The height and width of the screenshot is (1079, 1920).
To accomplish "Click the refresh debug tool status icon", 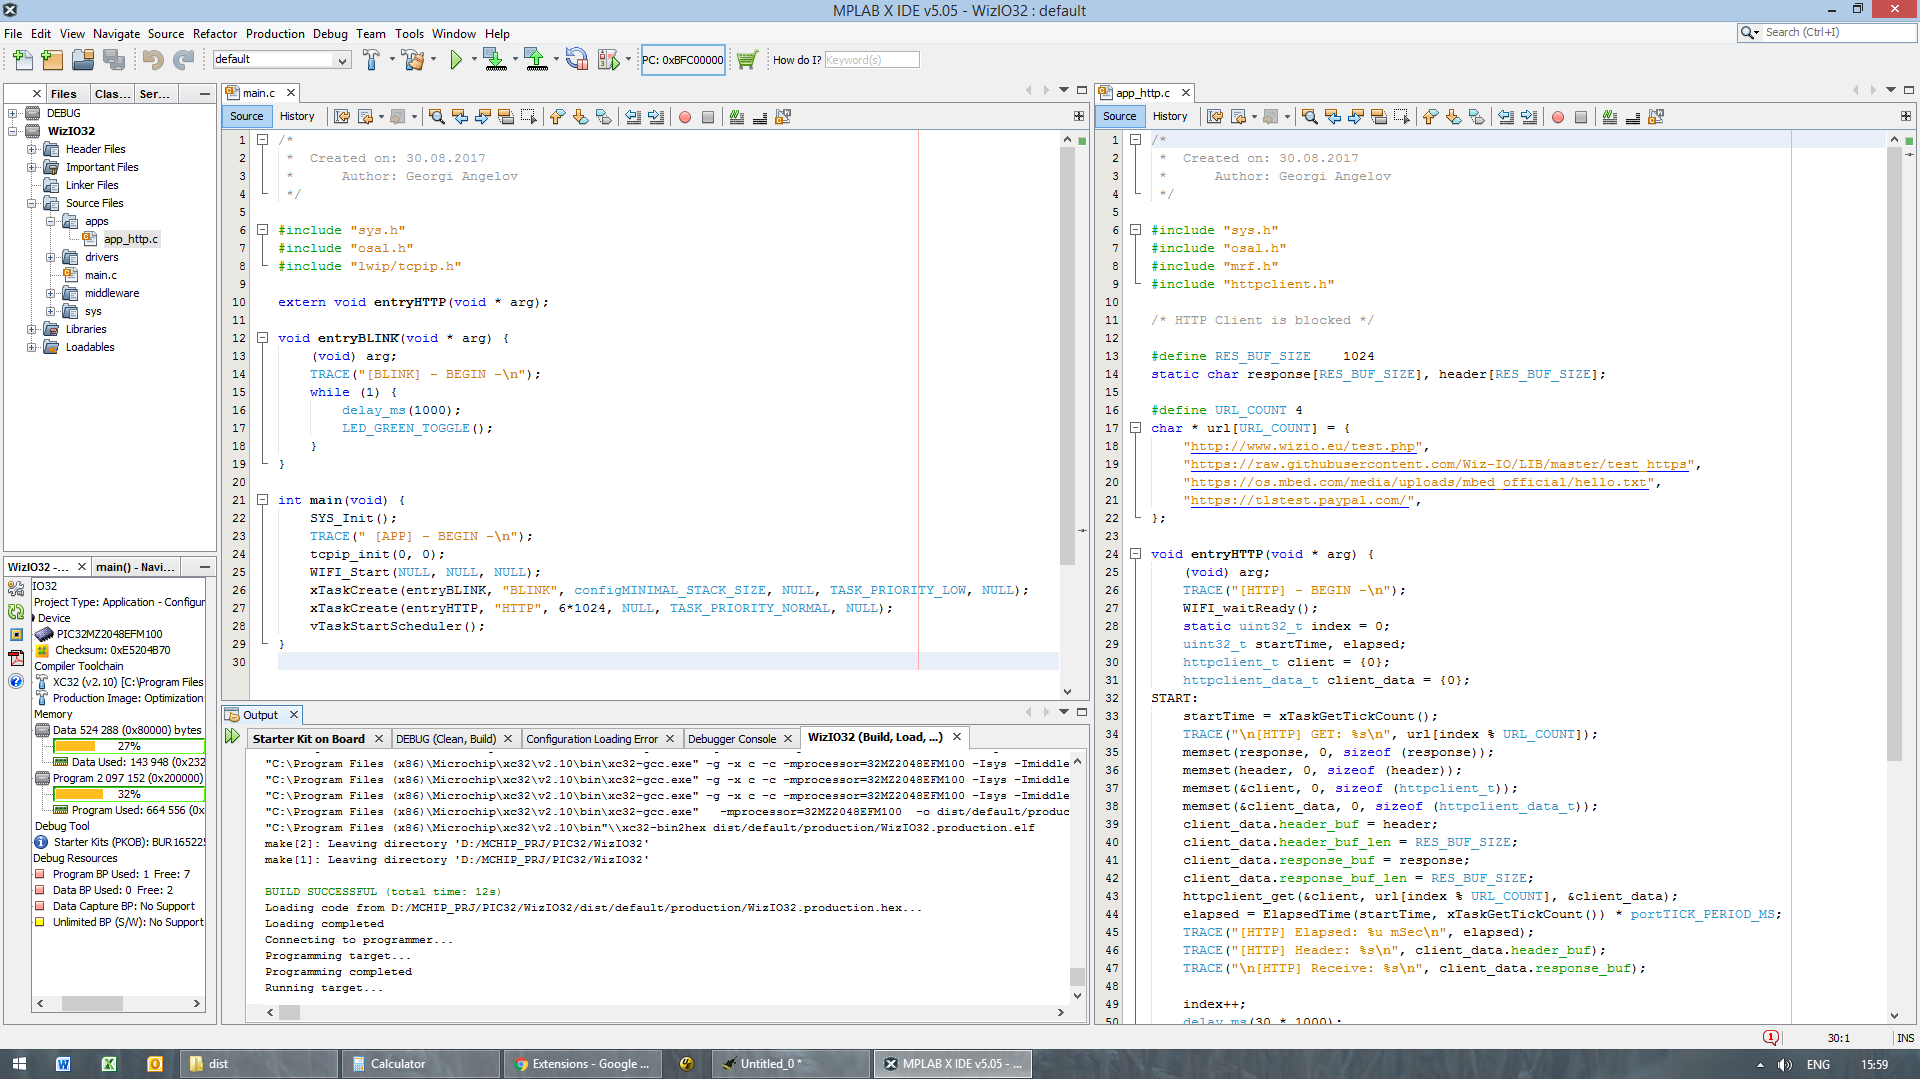I will click(x=16, y=611).
